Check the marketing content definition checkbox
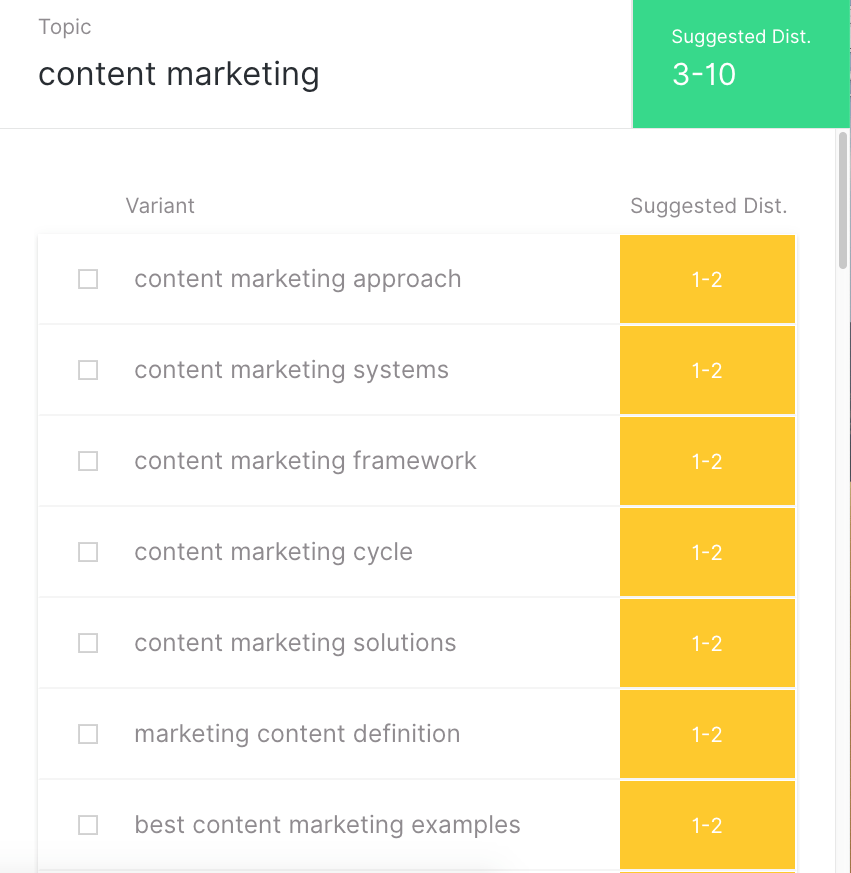Screen dimensions: 851x873 click(x=88, y=734)
